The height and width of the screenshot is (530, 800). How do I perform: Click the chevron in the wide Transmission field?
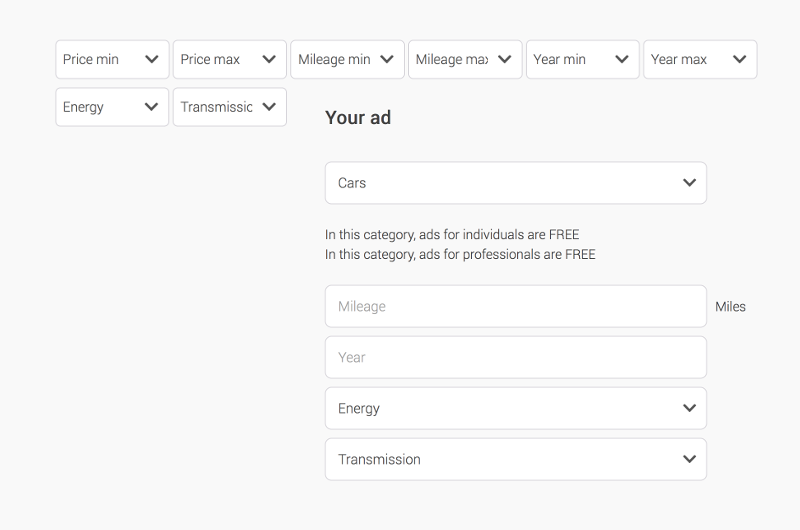(689, 459)
